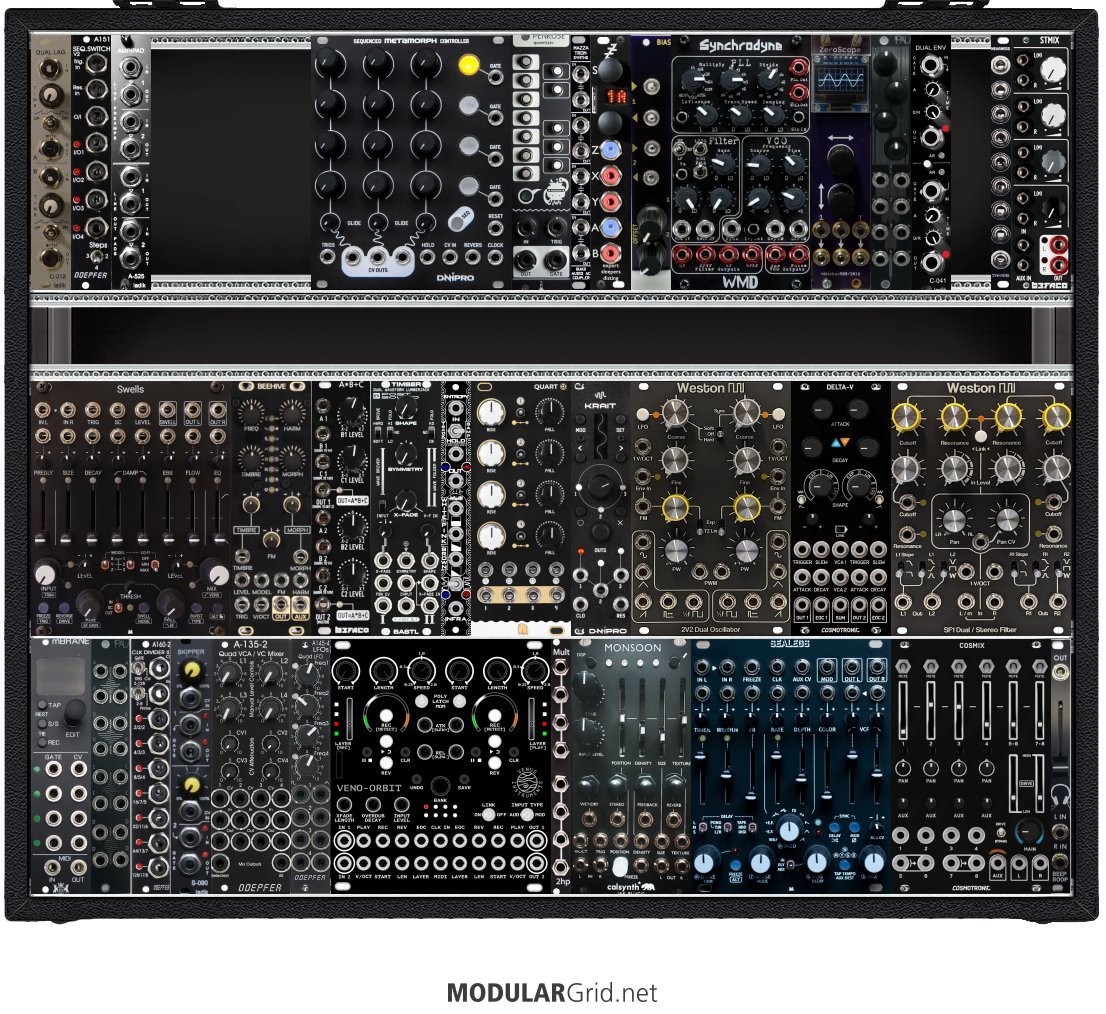Image resolution: width=1106 pixels, height=1014 pixels.
Task: Click the calsynth bear logo on Monsoon
Action: coord(648,886)
